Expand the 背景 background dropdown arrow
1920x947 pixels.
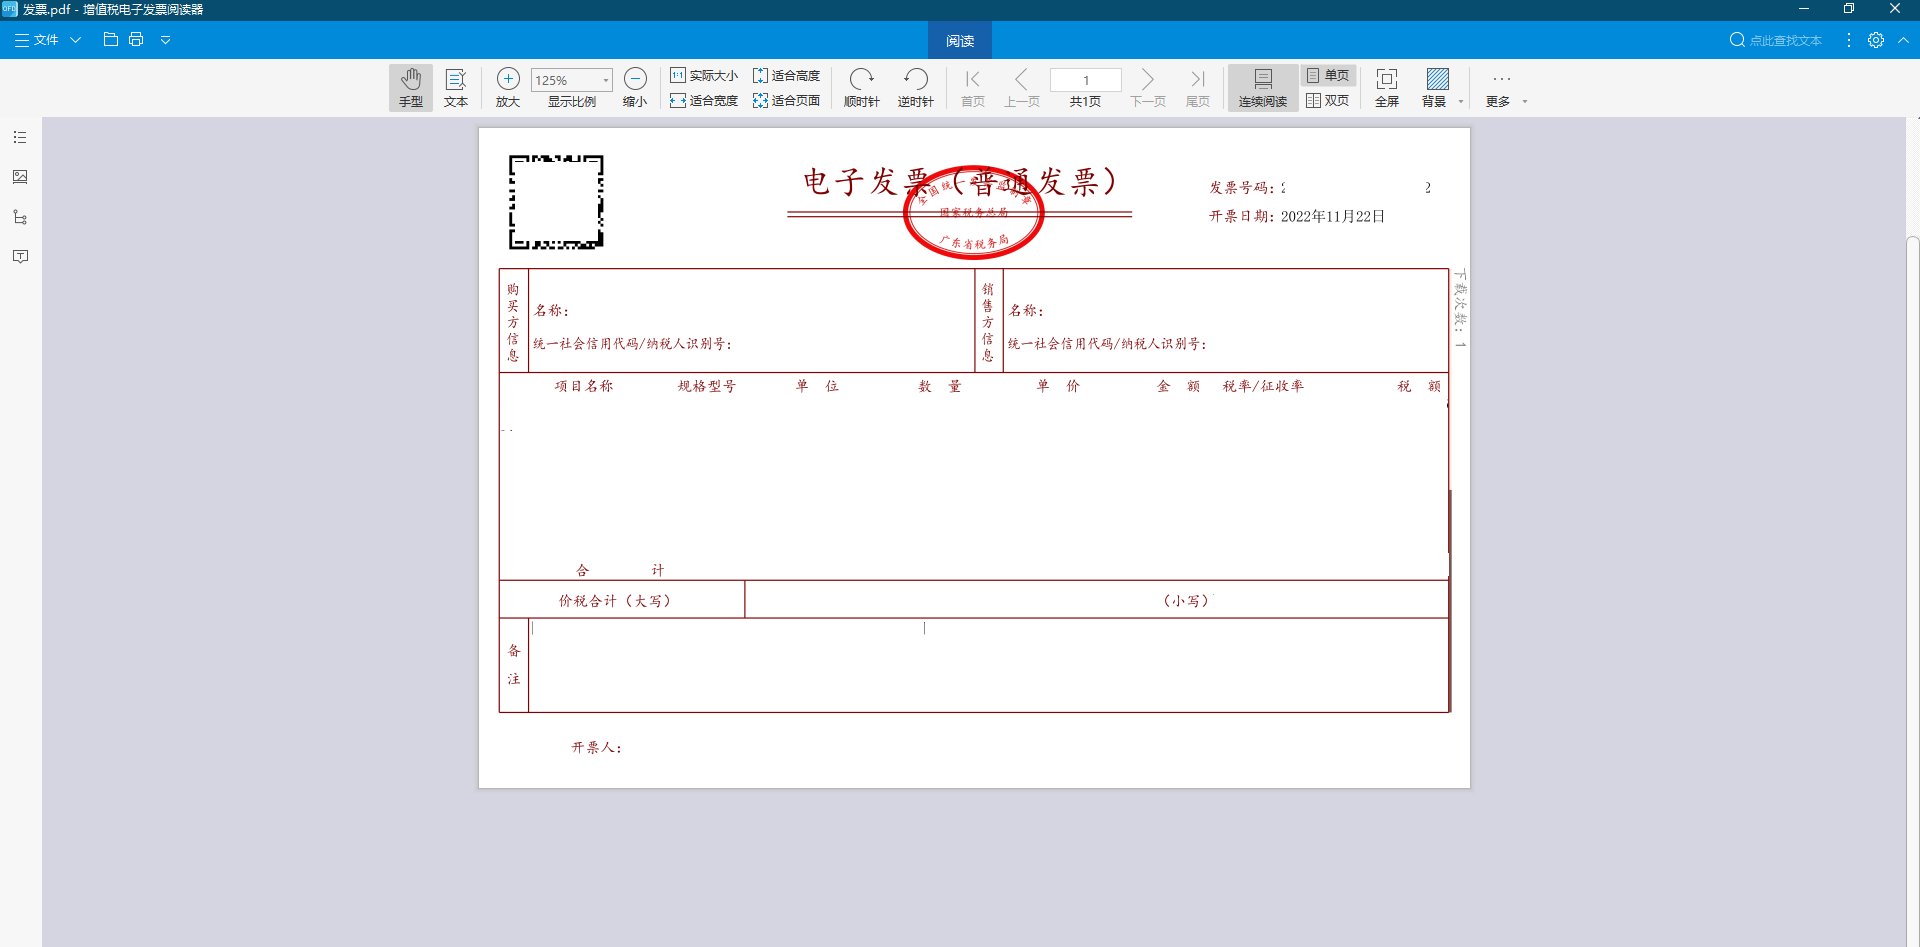pyautogui.click(x=1461, y=101)
